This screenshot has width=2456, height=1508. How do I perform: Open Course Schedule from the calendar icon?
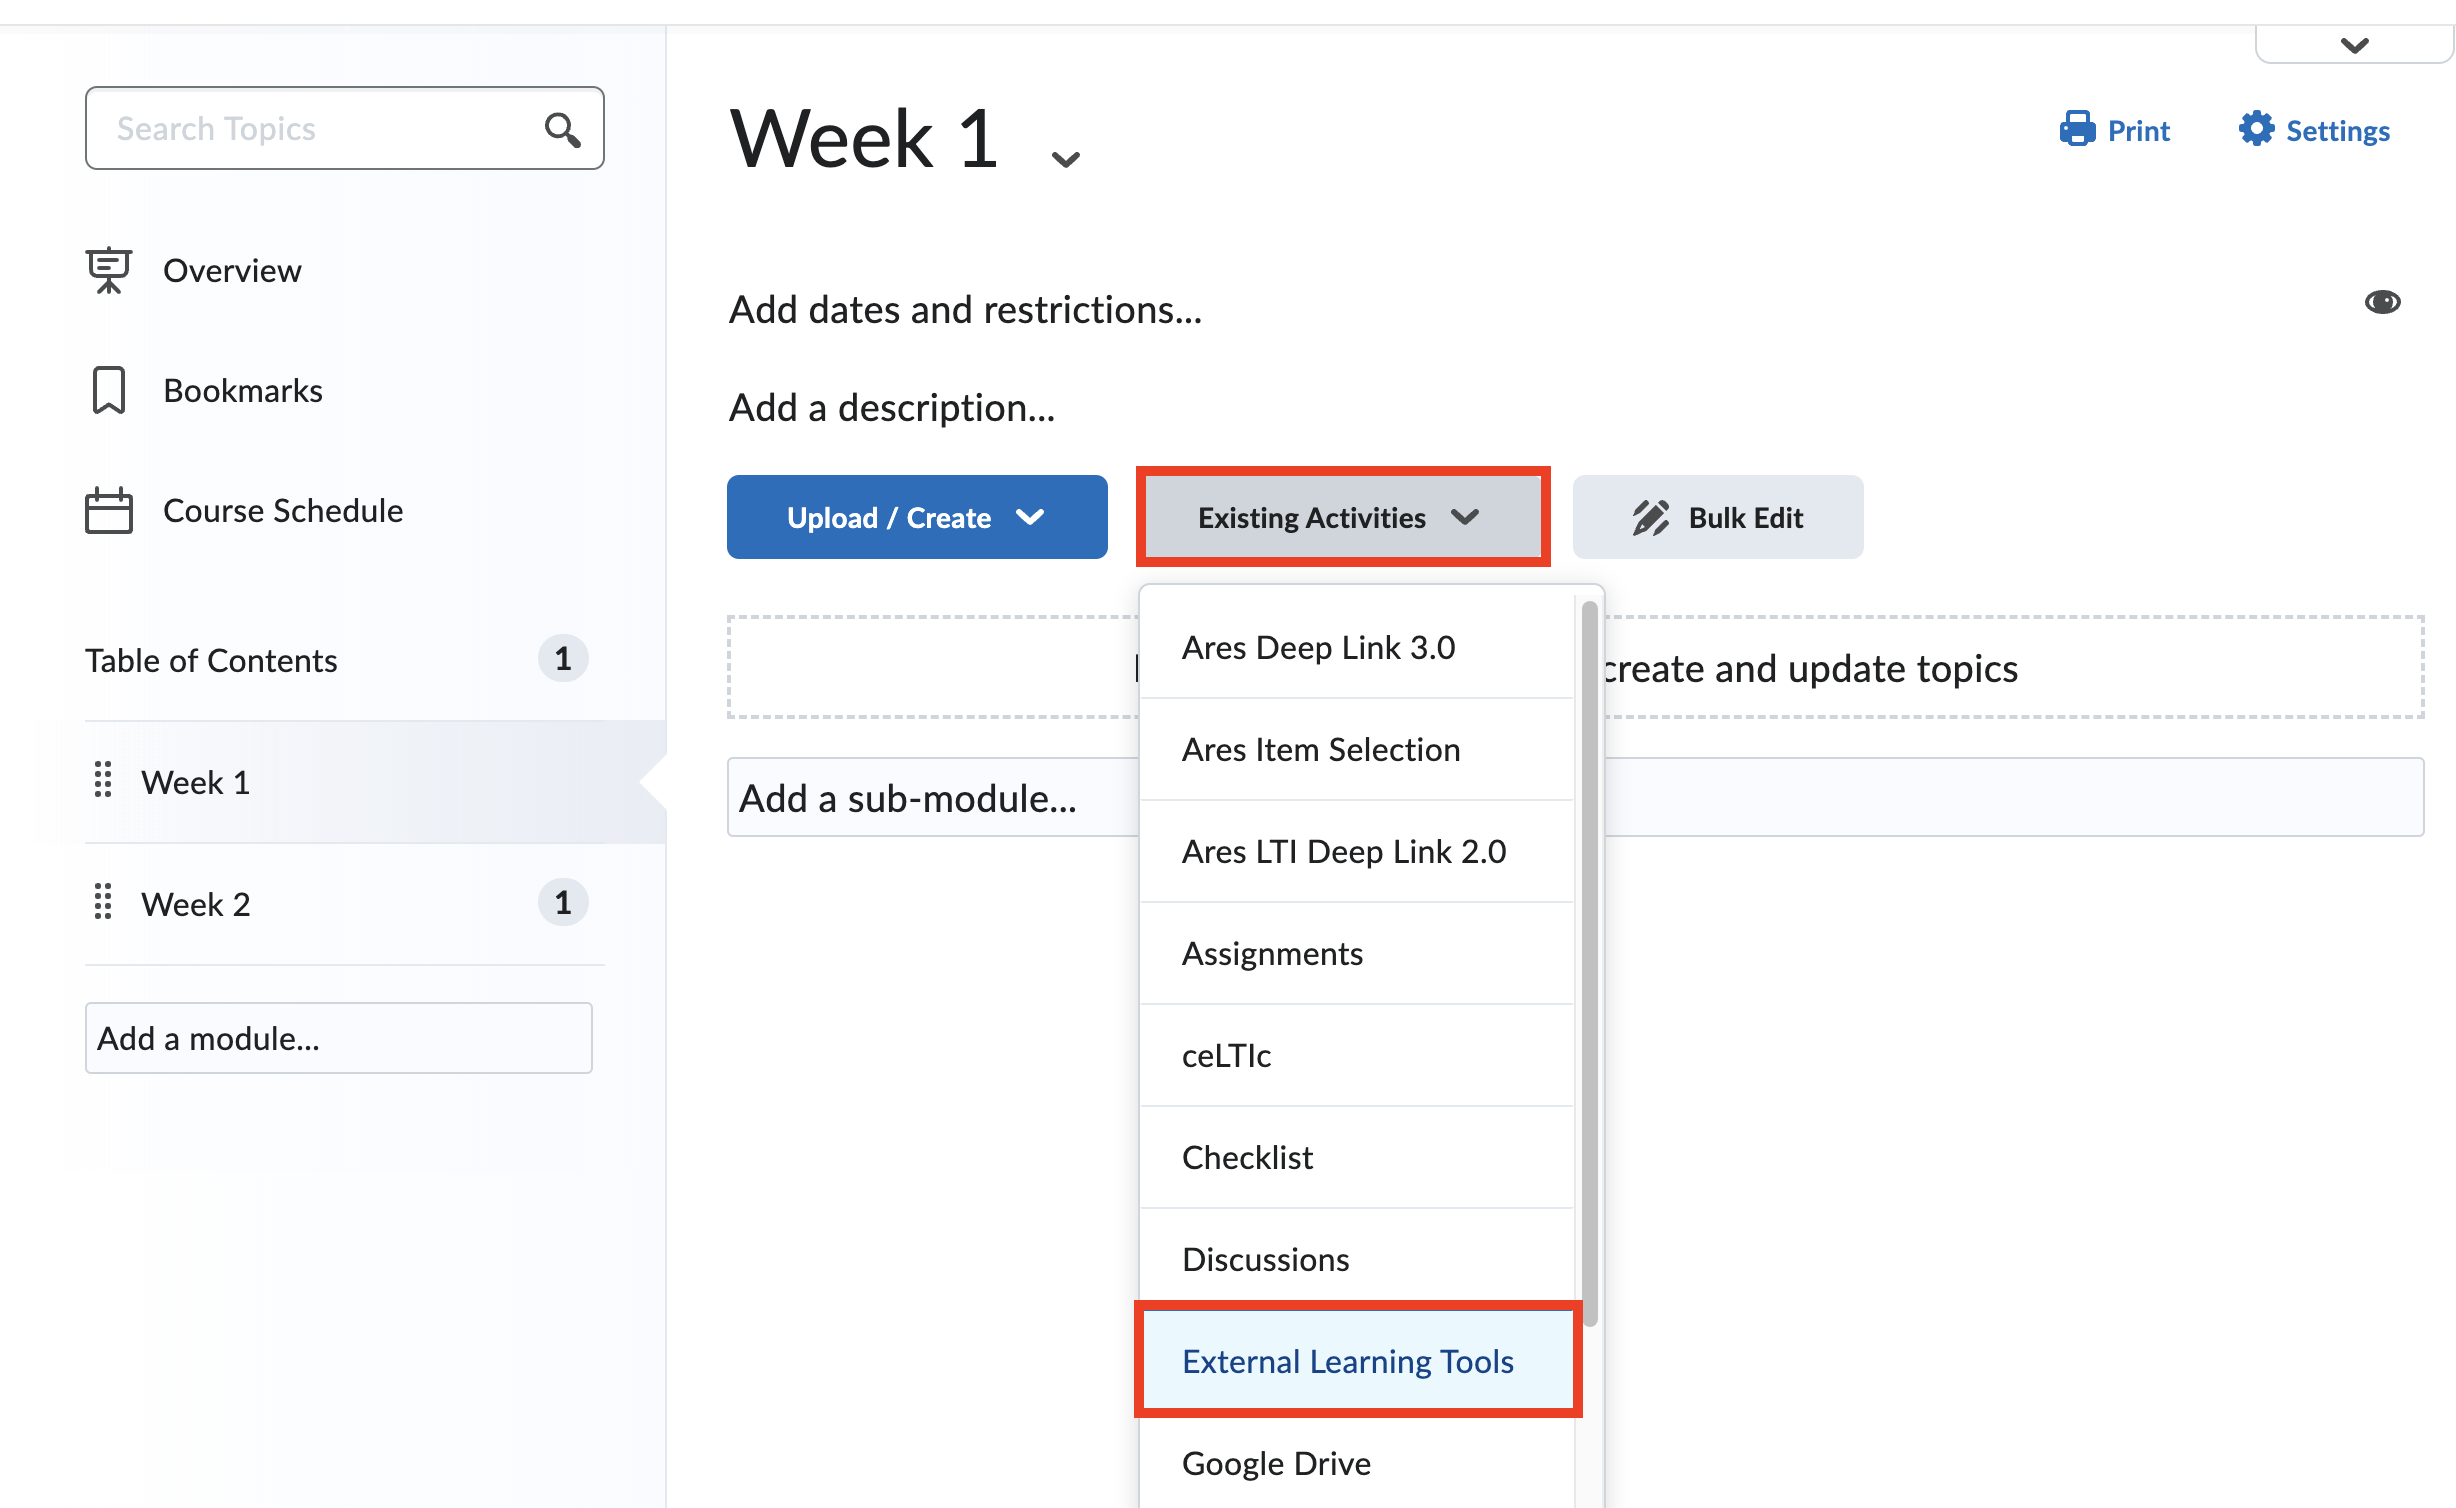tap(109, 510)
